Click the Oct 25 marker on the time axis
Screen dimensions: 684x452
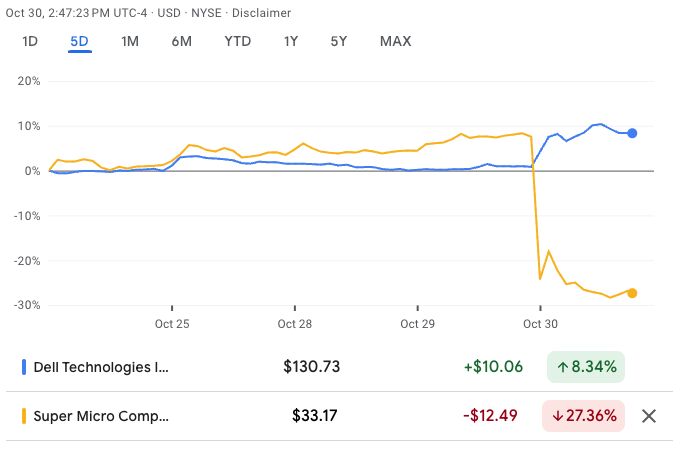pyautogui.click(x=172, y=324)
